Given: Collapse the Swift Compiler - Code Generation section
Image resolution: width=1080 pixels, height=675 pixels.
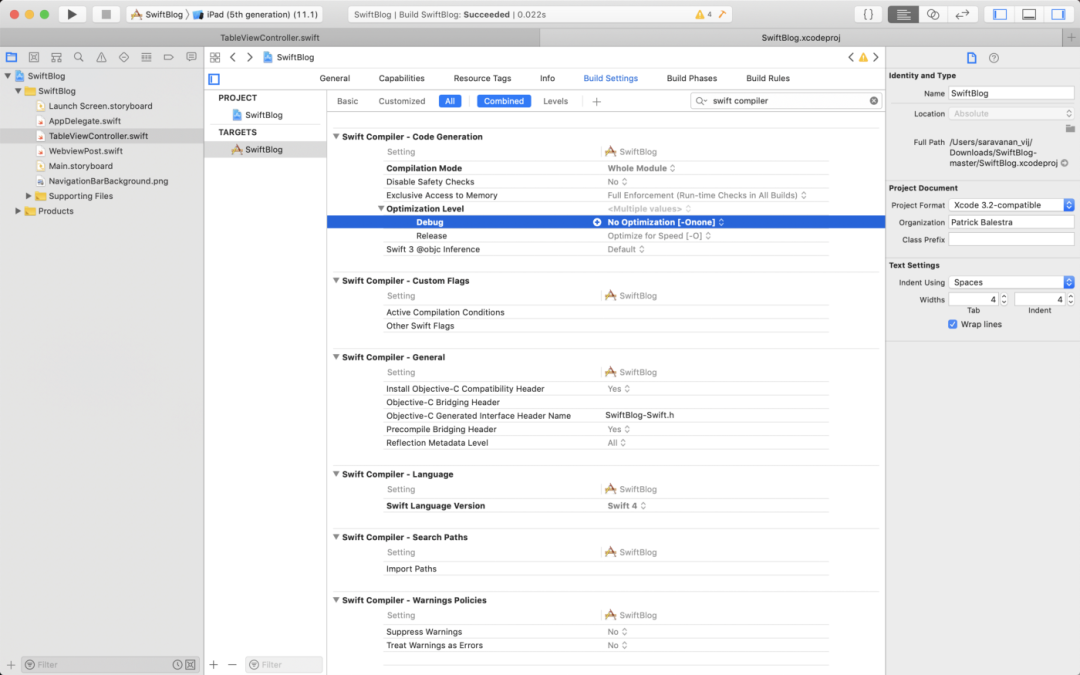Looking at the screenshot, I should click(336, 136).
